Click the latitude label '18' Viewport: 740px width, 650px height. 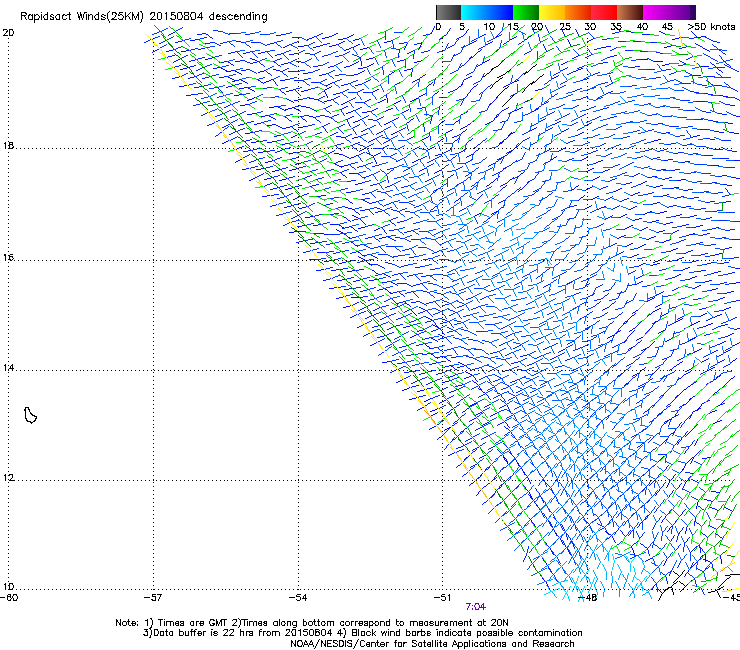pos(8,146)
